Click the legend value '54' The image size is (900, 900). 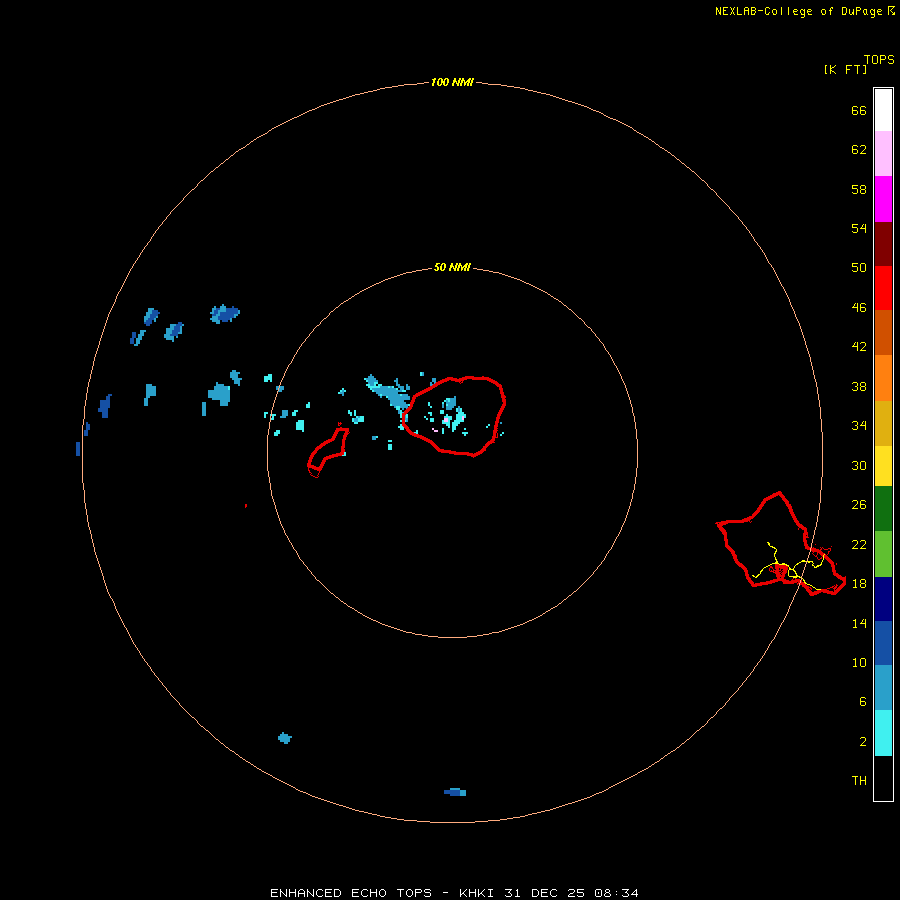point(859,228)
